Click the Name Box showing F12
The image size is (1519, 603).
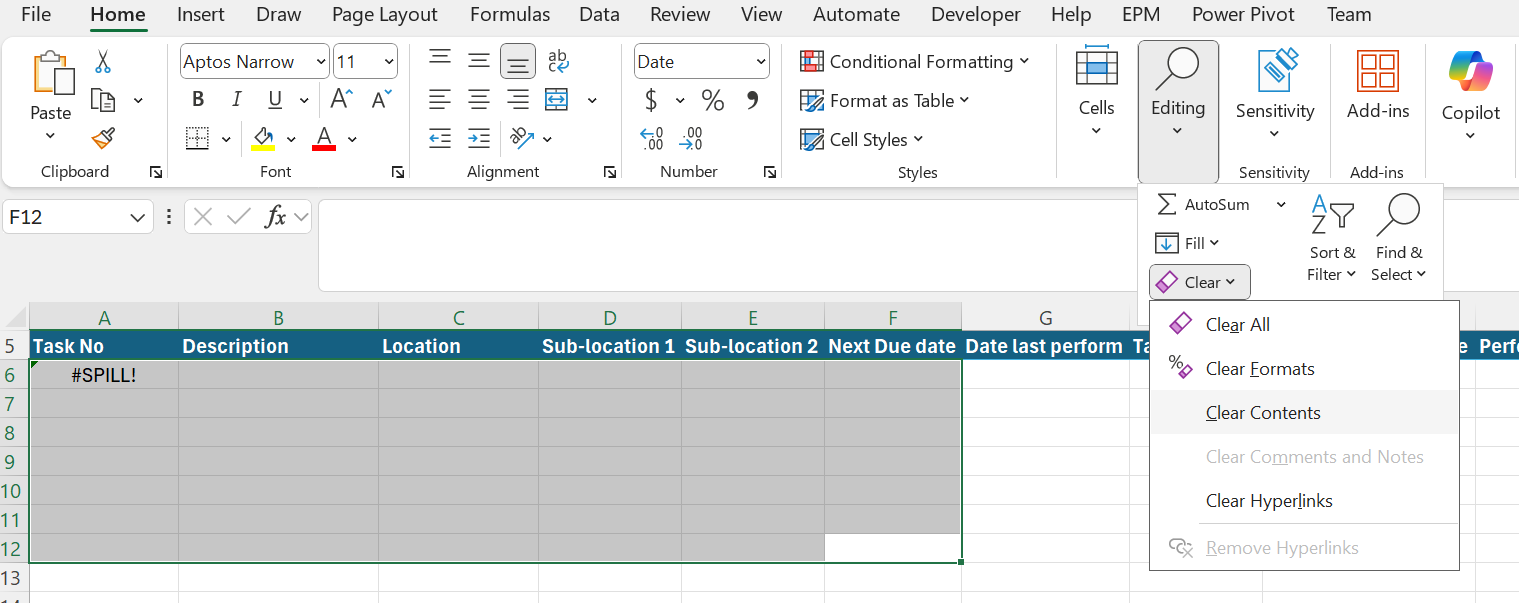78,217
